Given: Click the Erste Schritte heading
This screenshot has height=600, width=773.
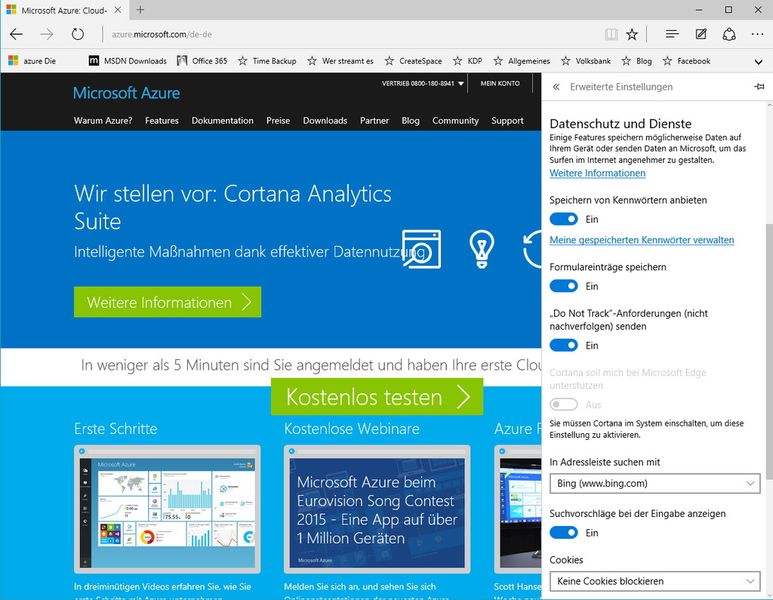Looking at the screenshot, I should click(x=116, y=428).
